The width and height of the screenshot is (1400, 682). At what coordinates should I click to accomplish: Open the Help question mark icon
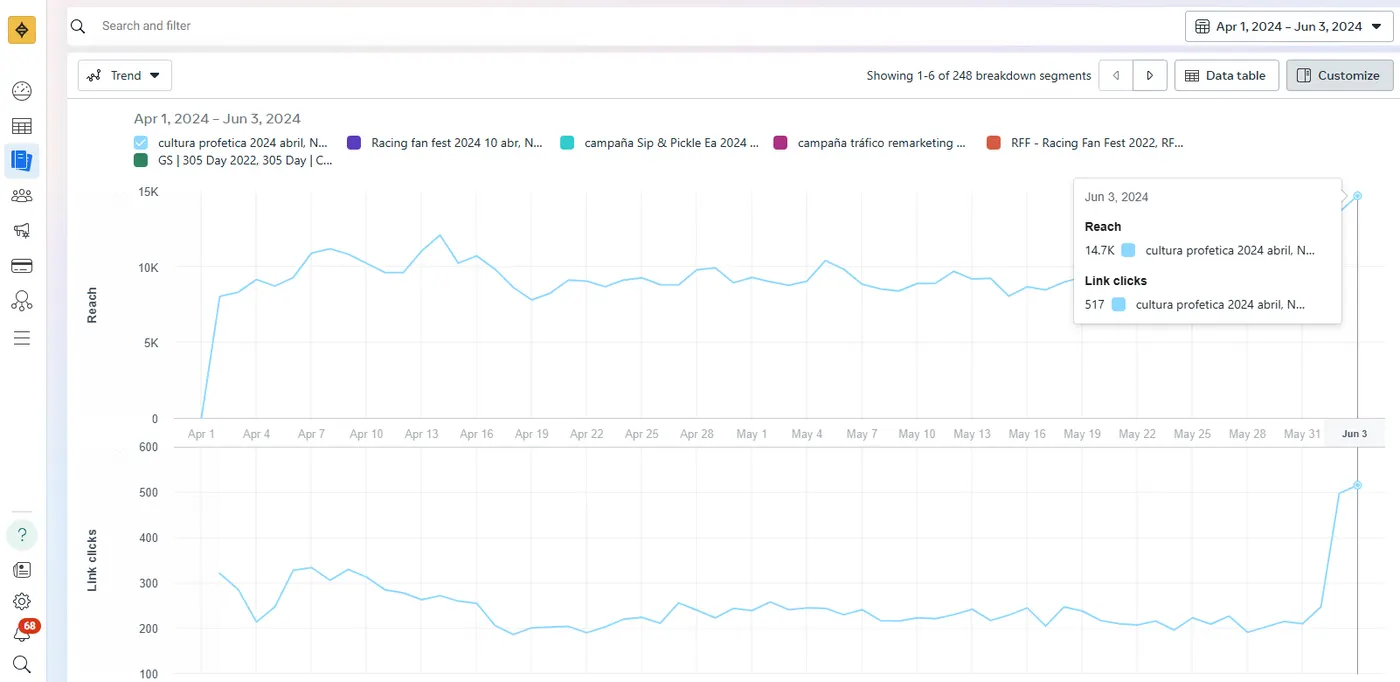click(22, 535)
